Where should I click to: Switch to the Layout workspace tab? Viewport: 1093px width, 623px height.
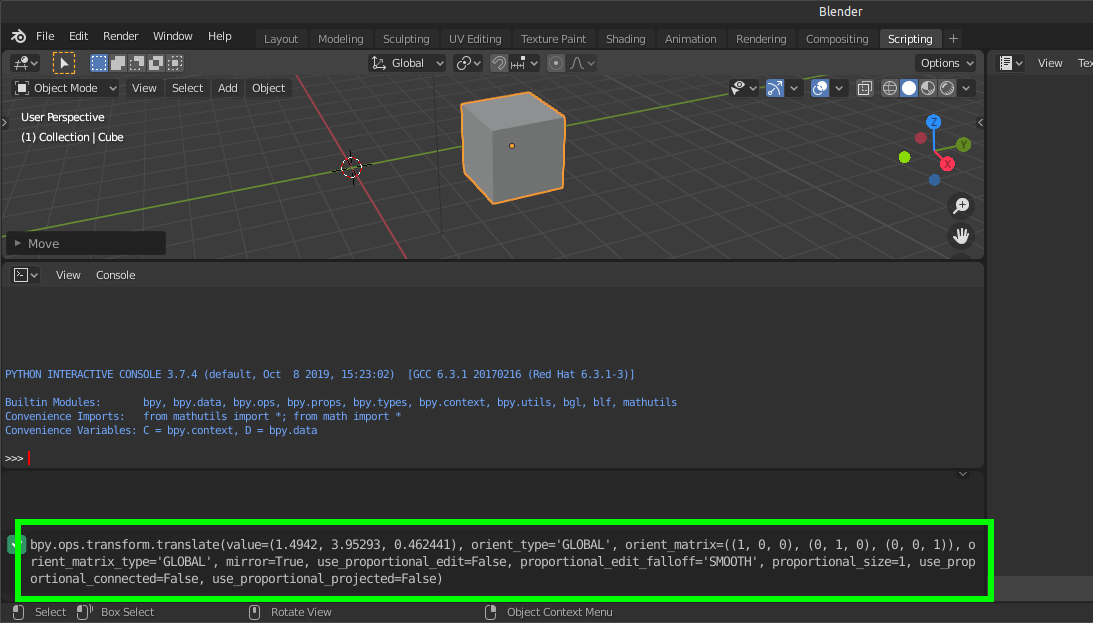click(x=281, y=38)
